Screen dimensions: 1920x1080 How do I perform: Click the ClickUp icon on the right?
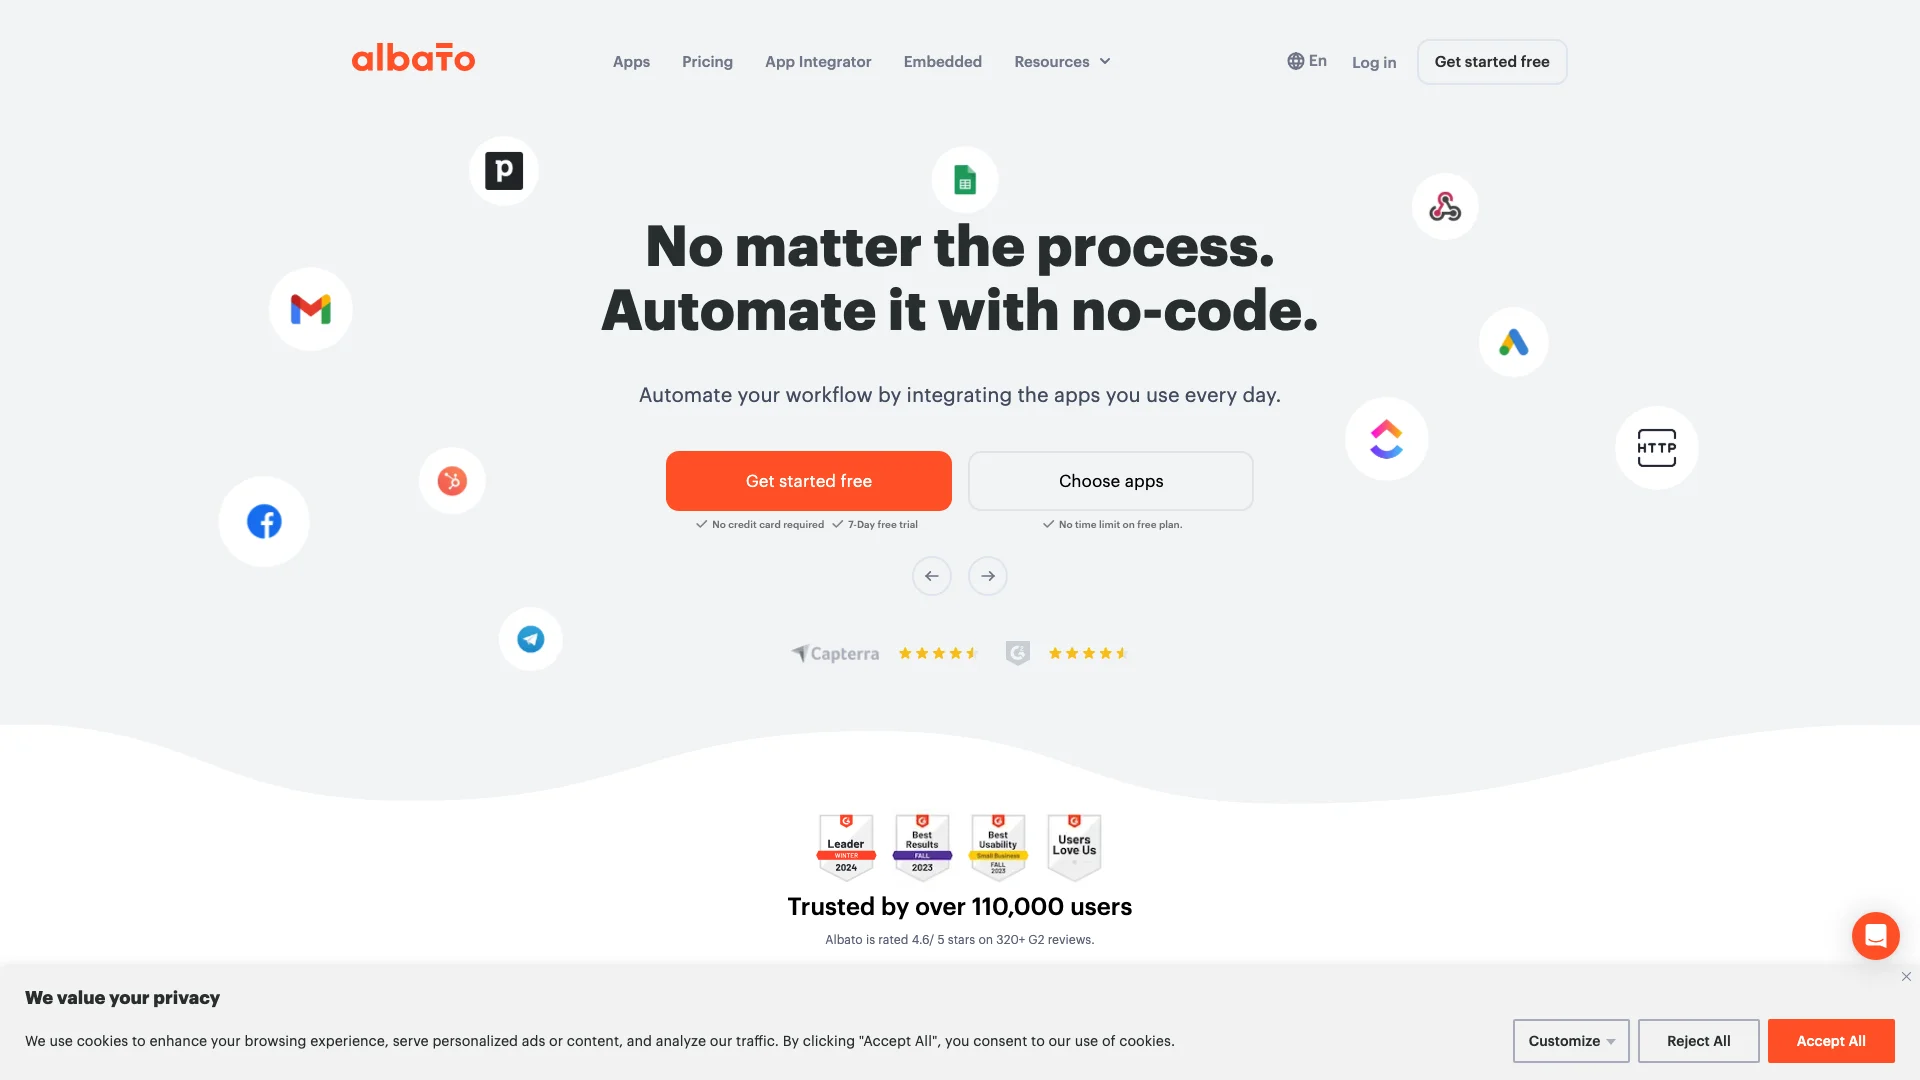pos(1387,438)
